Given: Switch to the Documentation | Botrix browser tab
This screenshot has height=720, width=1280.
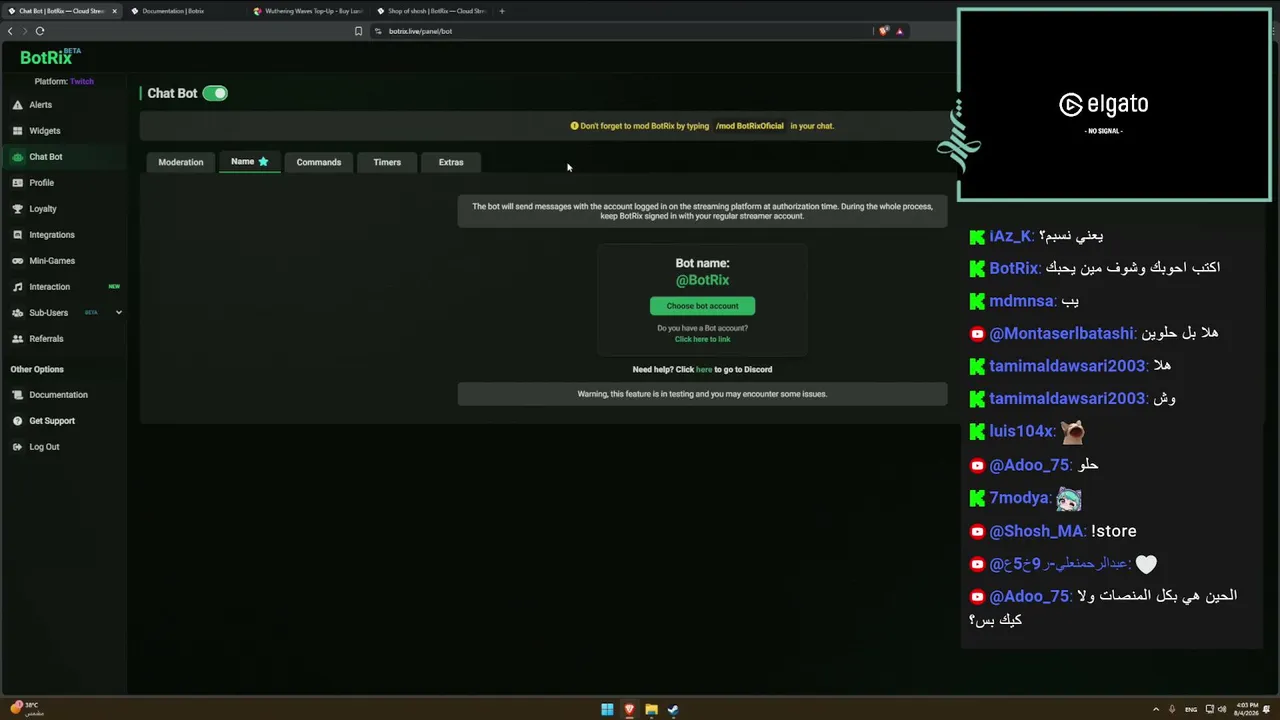Looking at the screenshot, I should (x=183, y=11).
